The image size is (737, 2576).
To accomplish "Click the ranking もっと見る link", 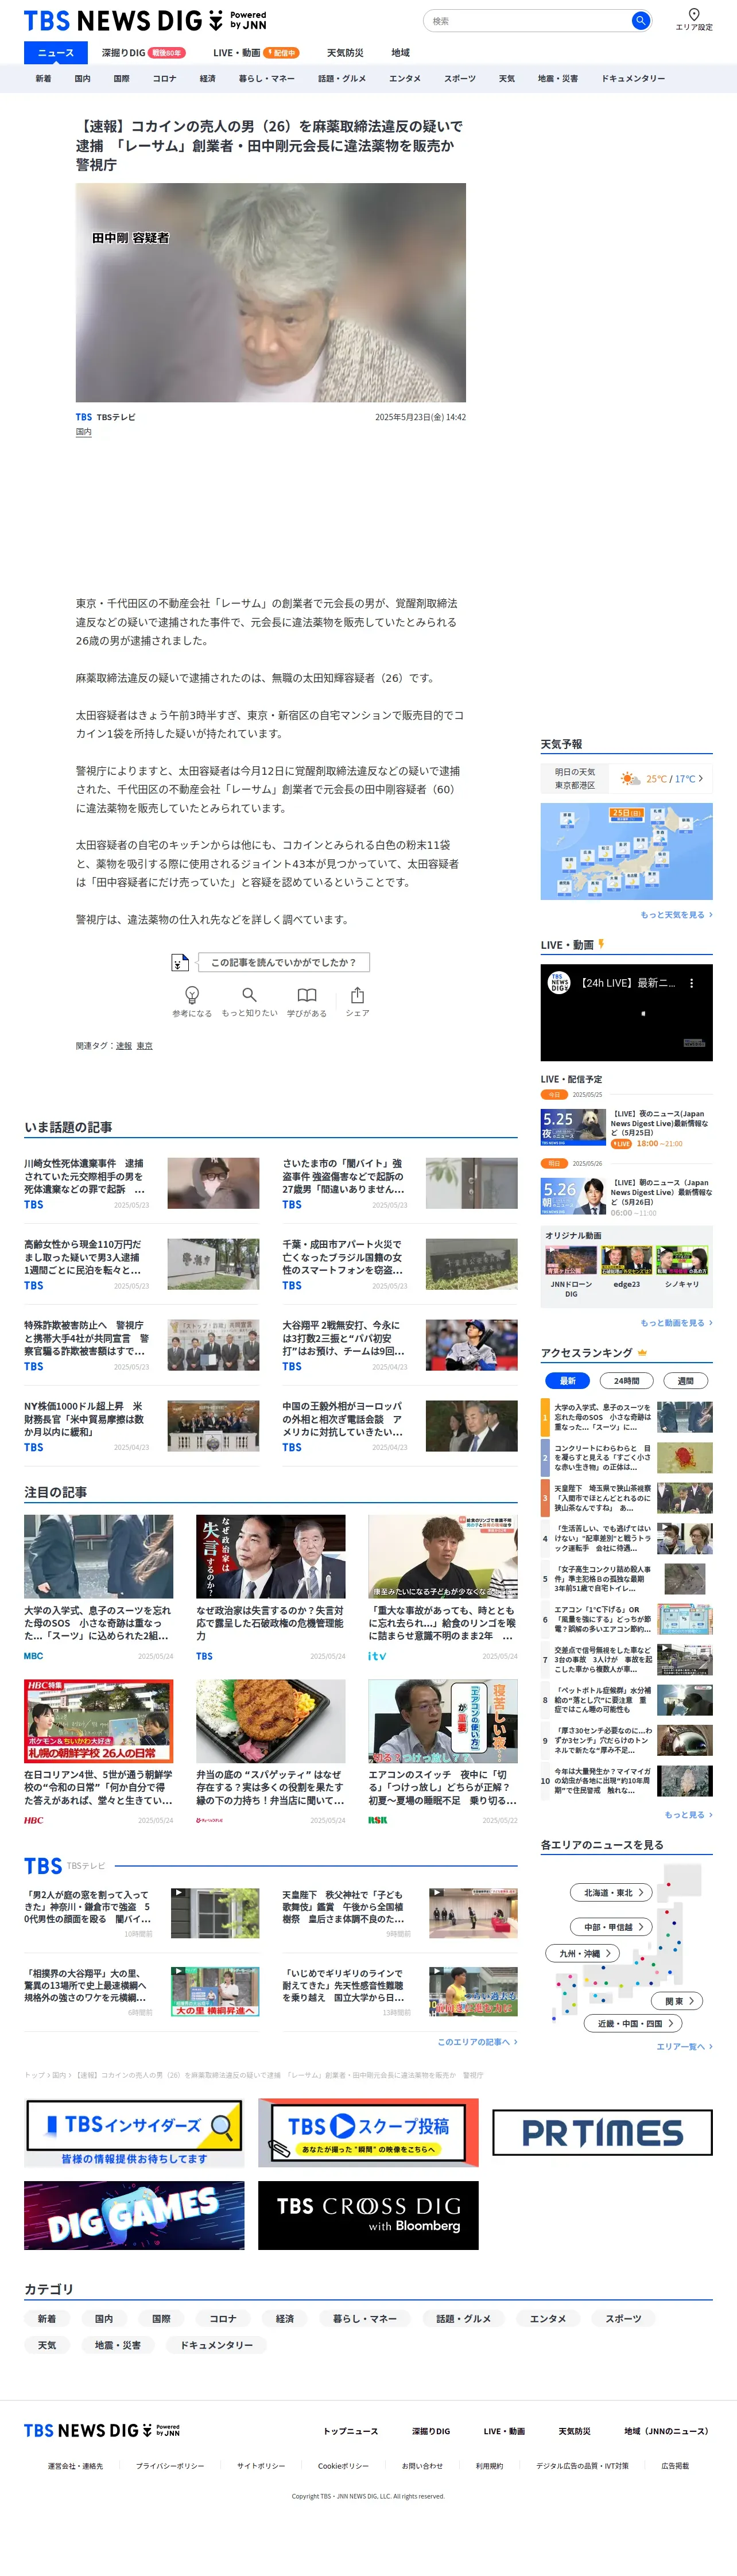I will [x=688, y=1814].
